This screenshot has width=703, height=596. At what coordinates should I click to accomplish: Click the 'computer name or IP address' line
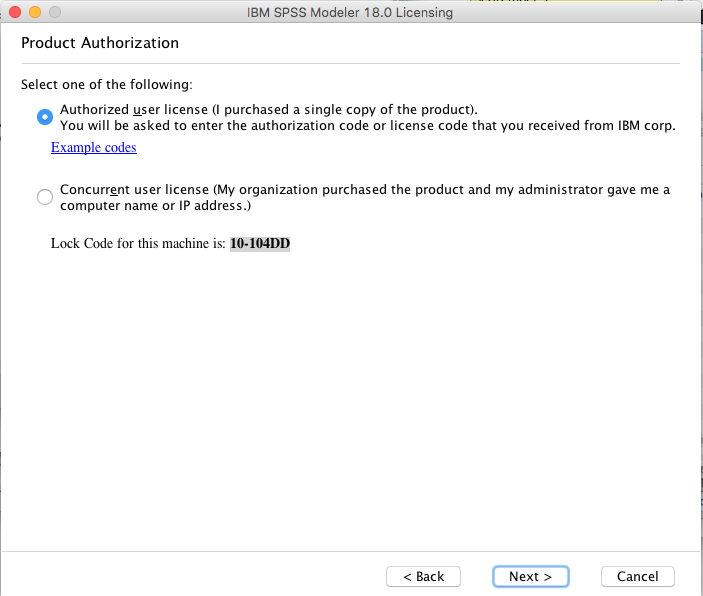pyautogui.click(x=155, y=205)
